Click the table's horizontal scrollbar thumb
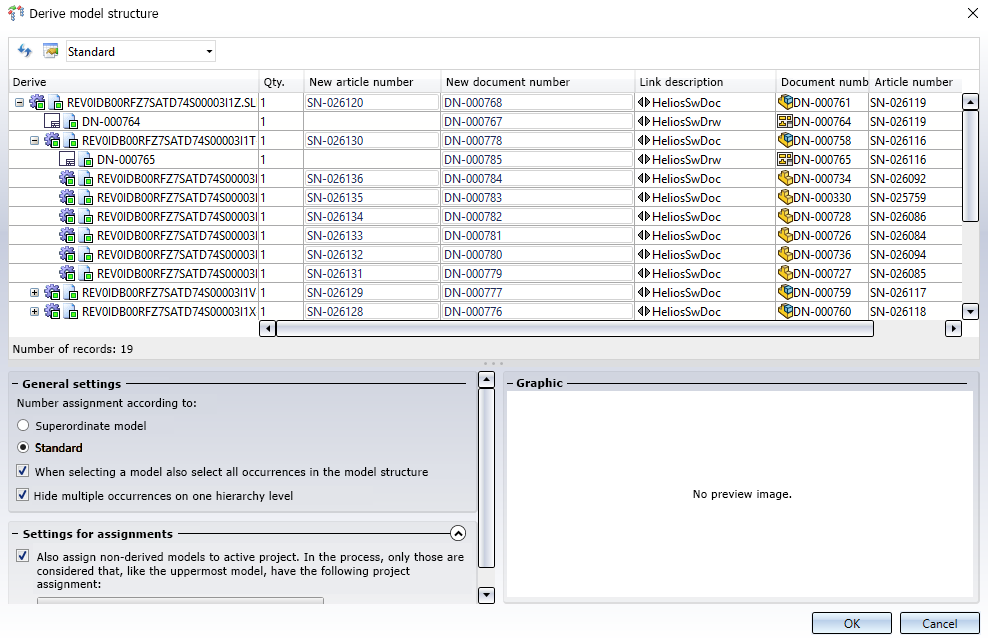This screenshot has width=988, height=640. [574, 328]
